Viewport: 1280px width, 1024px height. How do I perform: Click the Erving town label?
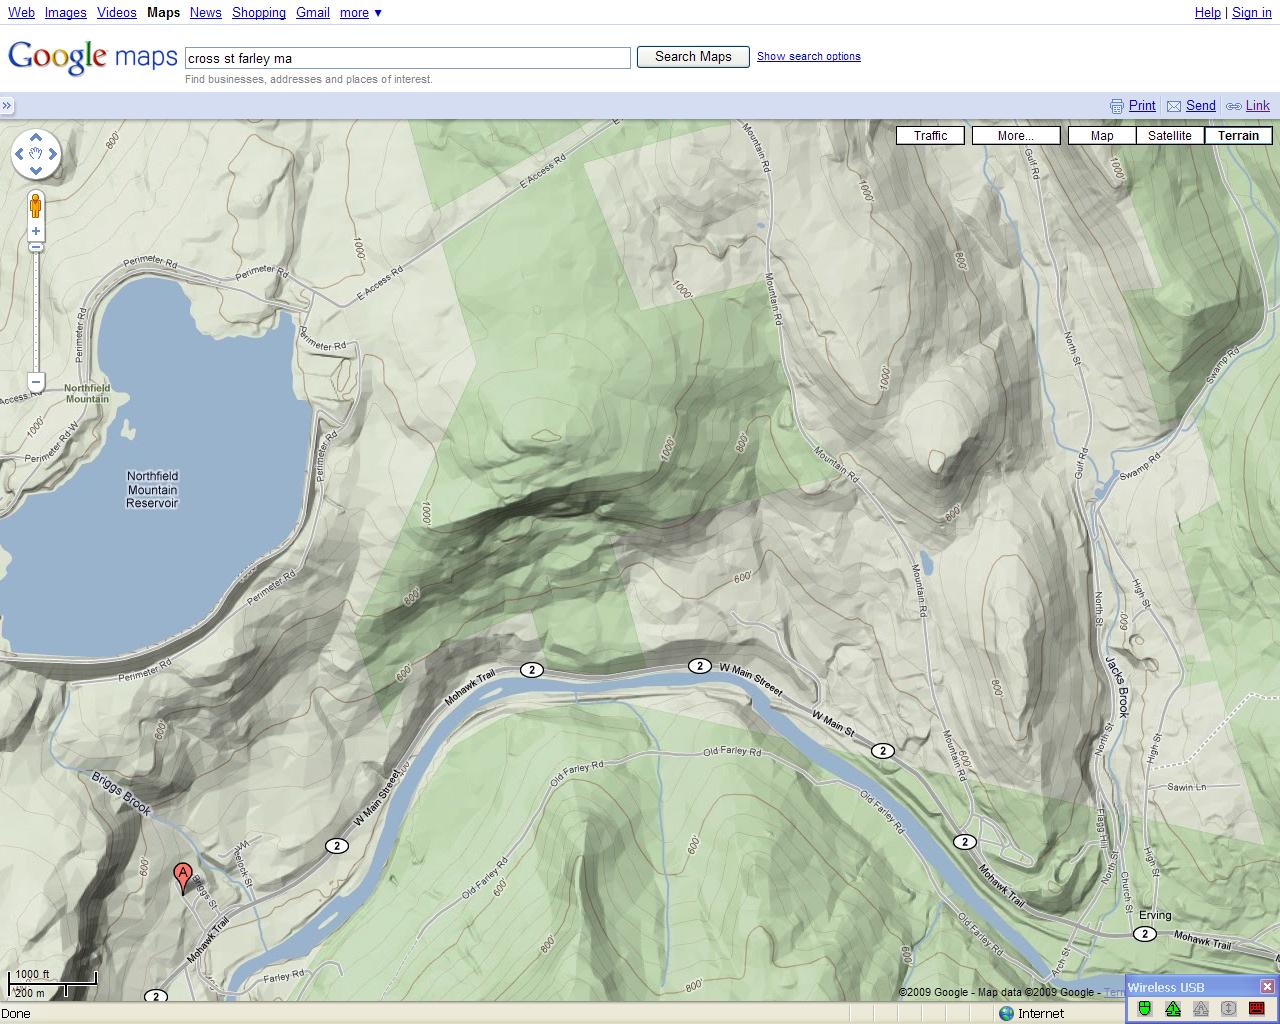coord(1155,915)
